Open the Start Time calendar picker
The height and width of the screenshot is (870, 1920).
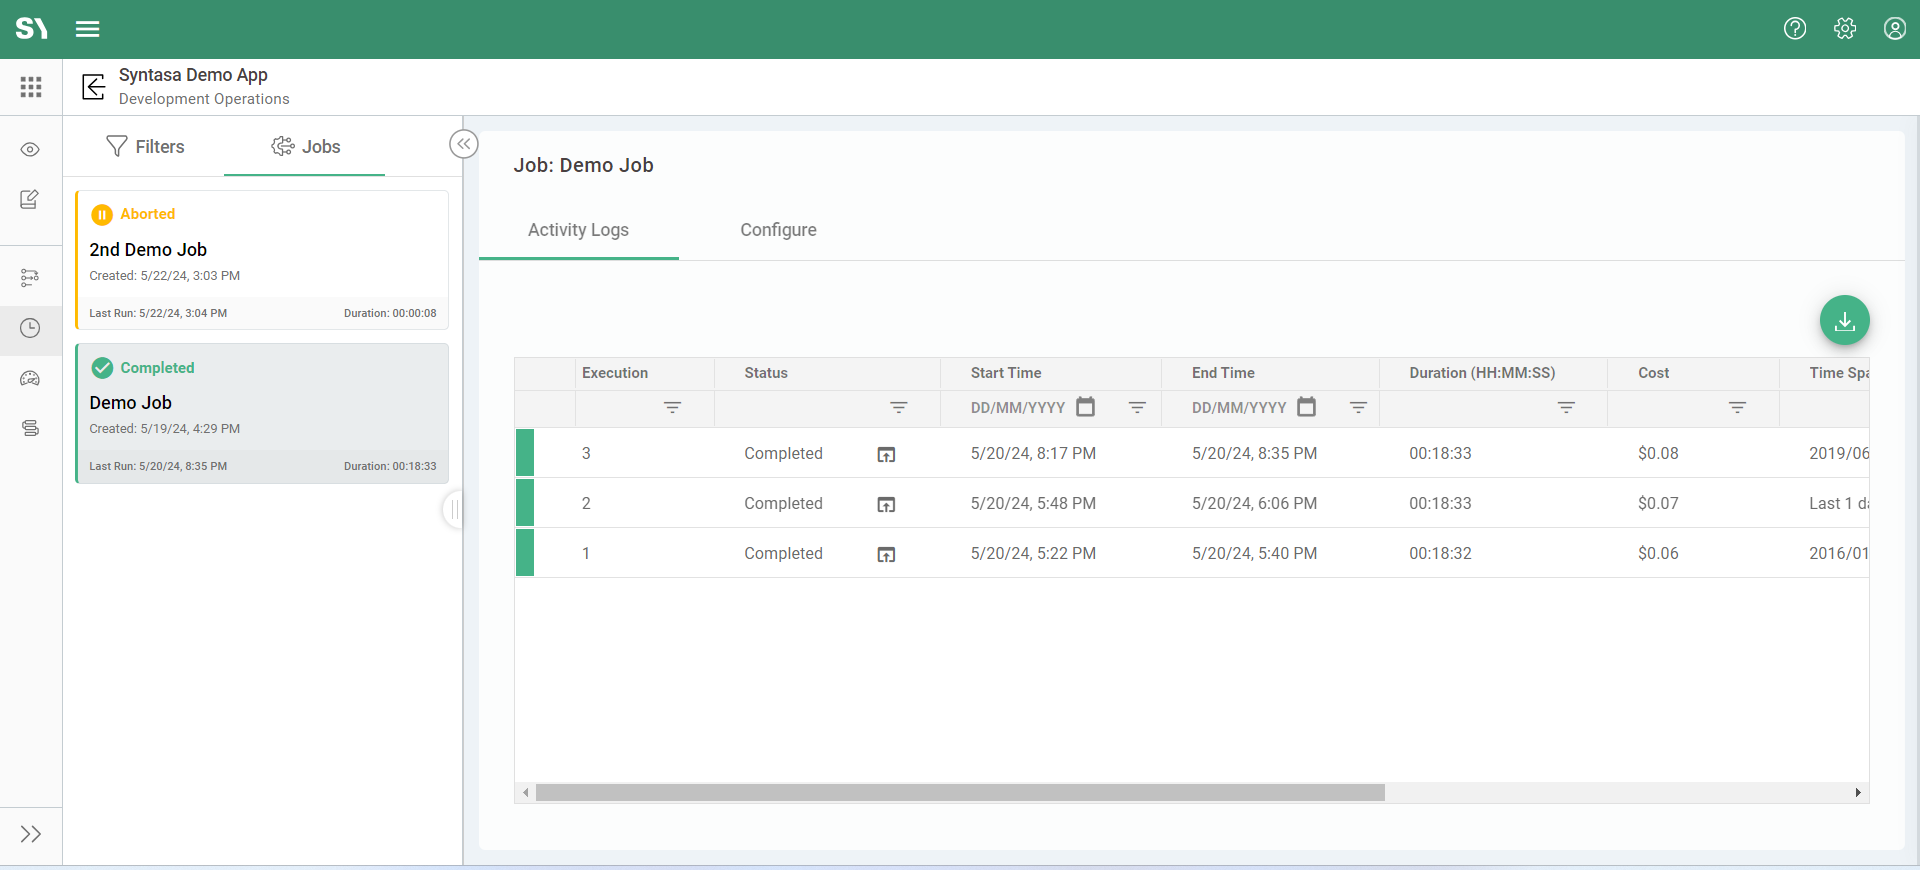click(x=1085, y=407)
